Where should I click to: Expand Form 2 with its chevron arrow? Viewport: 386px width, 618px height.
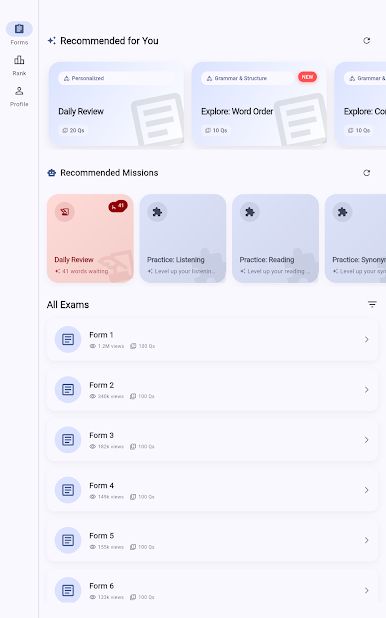click(x=367, y=389)
